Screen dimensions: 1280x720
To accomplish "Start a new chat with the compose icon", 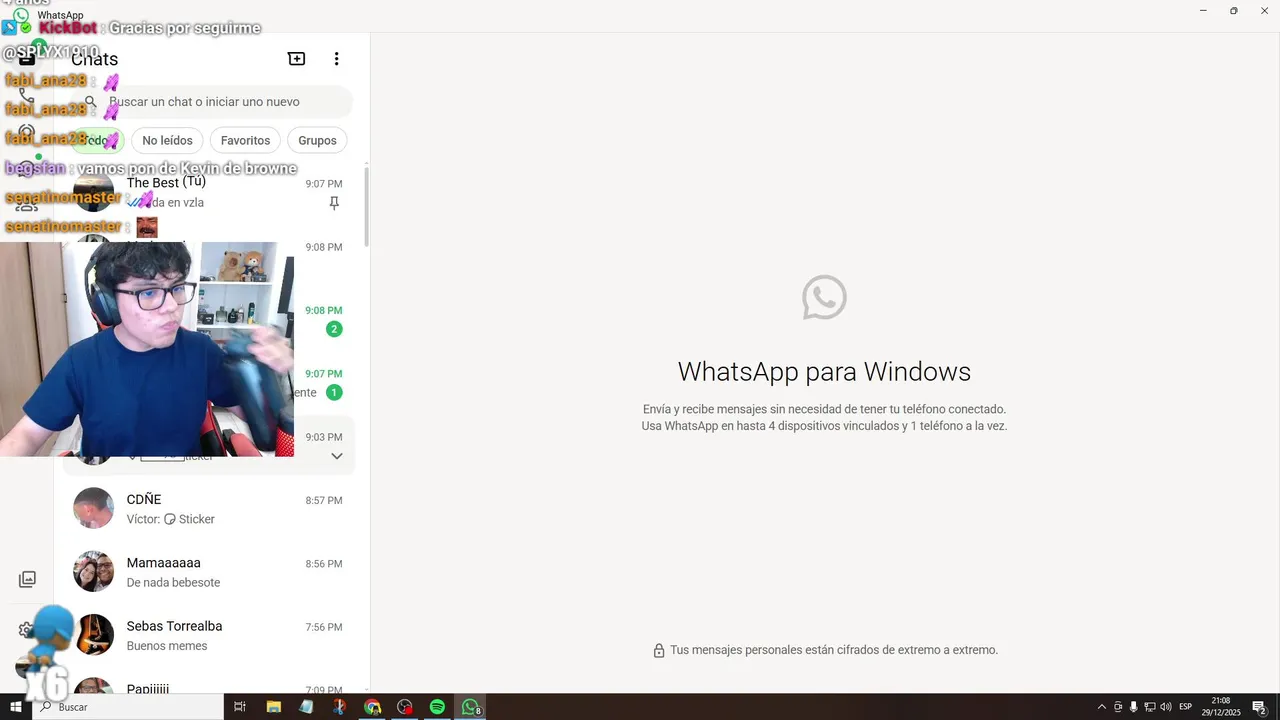I will click(297, 59).
